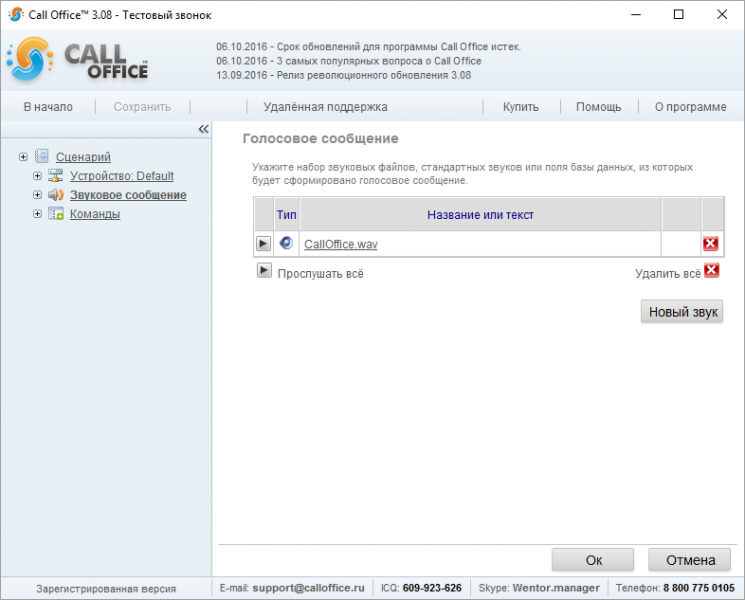Confirm with the Ок button
Viewport: 745px width, 600px height.
[593, 560]
